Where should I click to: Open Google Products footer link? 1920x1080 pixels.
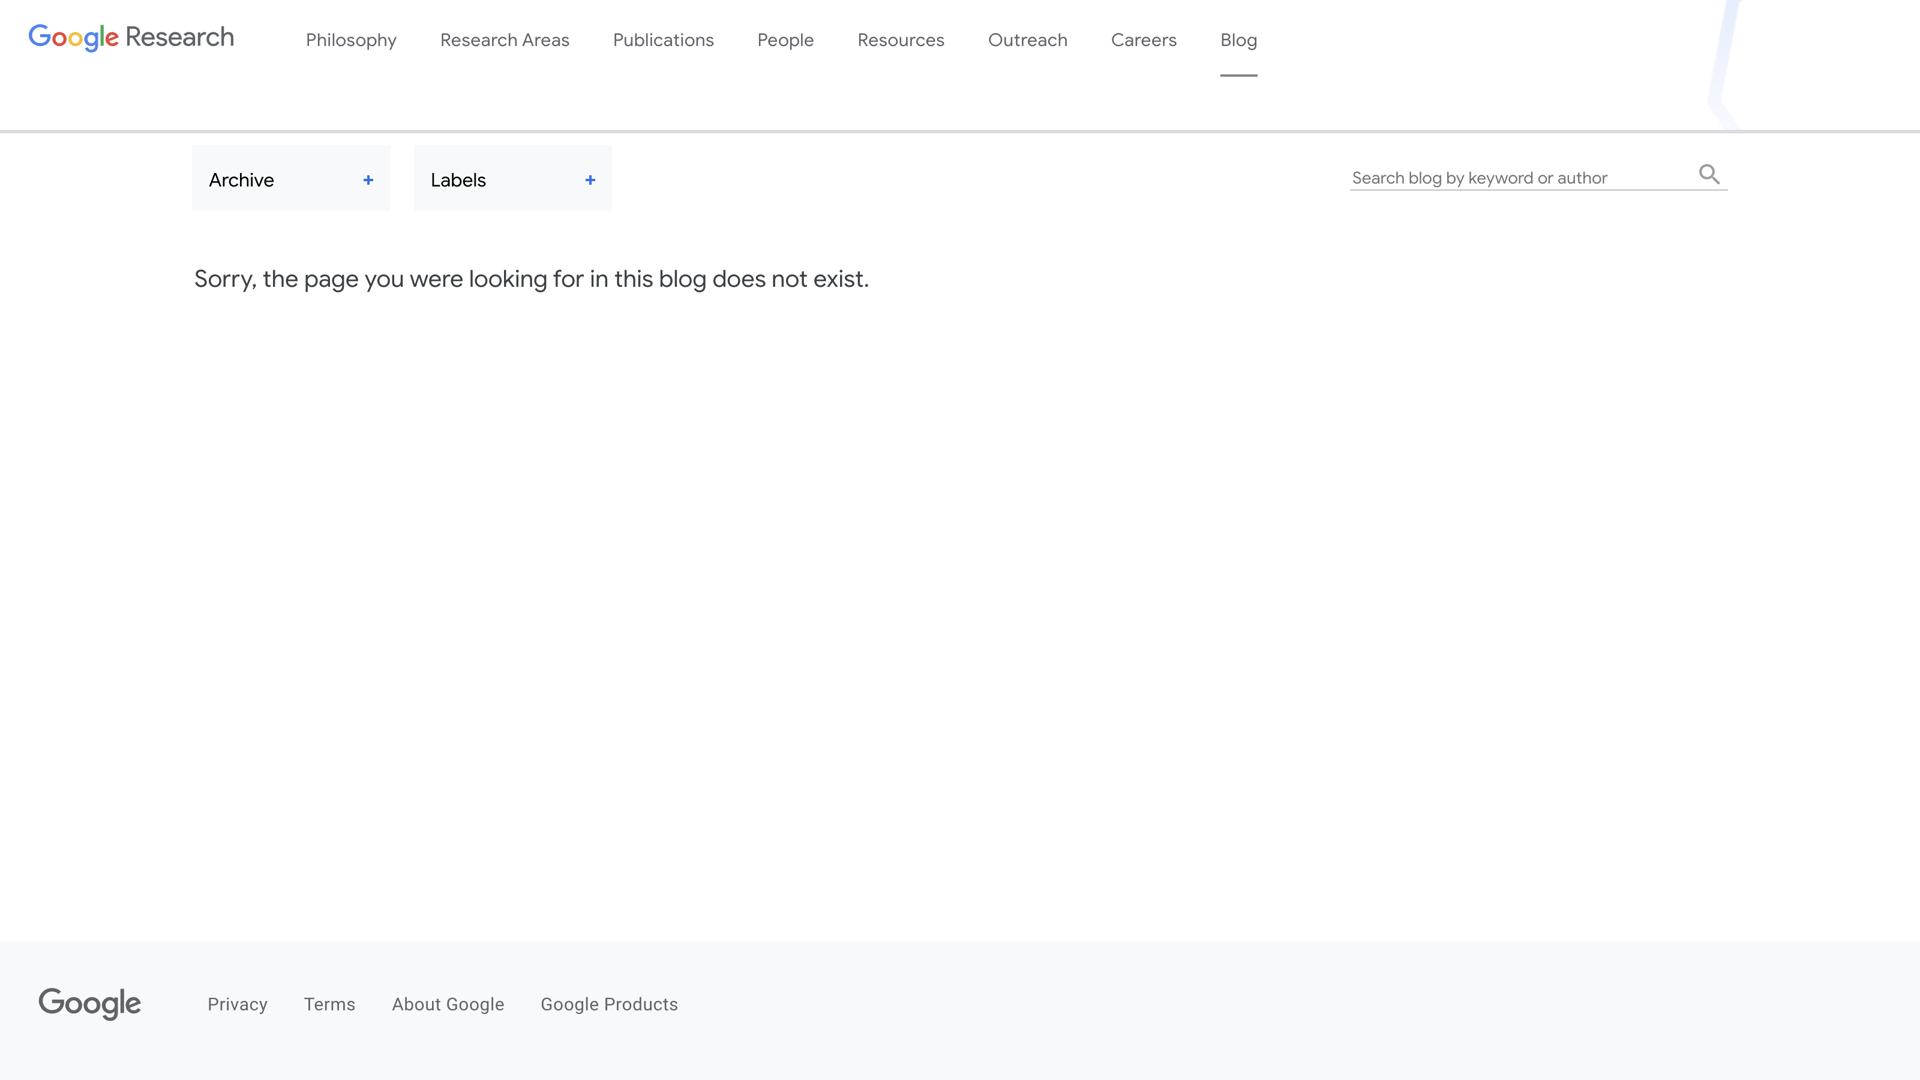(609, 1004)
